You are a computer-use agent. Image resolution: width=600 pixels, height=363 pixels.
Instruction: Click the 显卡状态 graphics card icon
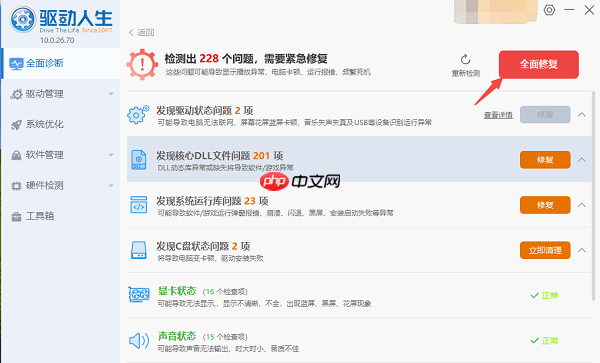pos(139,295)
